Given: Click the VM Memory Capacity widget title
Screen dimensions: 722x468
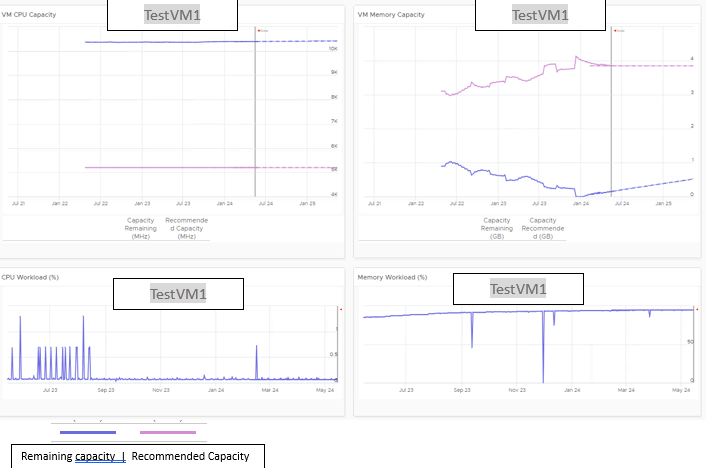Looking at the screenshot, I should pos(391,15).
